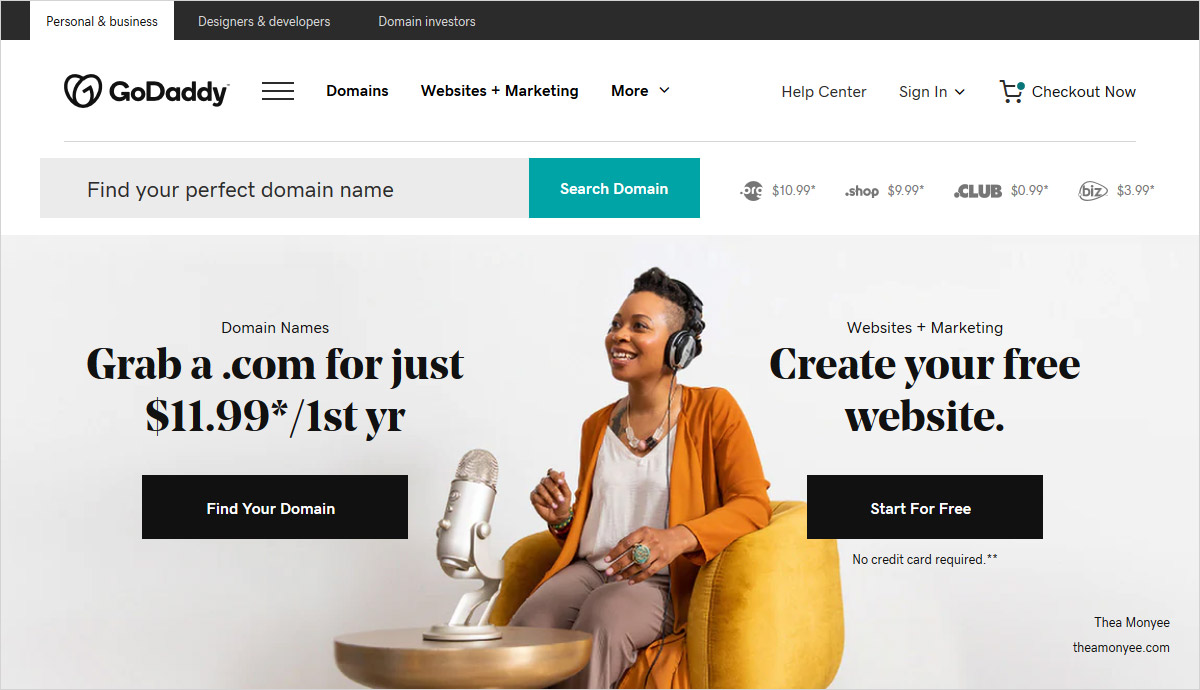The image size is (1200, 690).
Task: Expand the More dropdown menu
Action: (640, 91)
